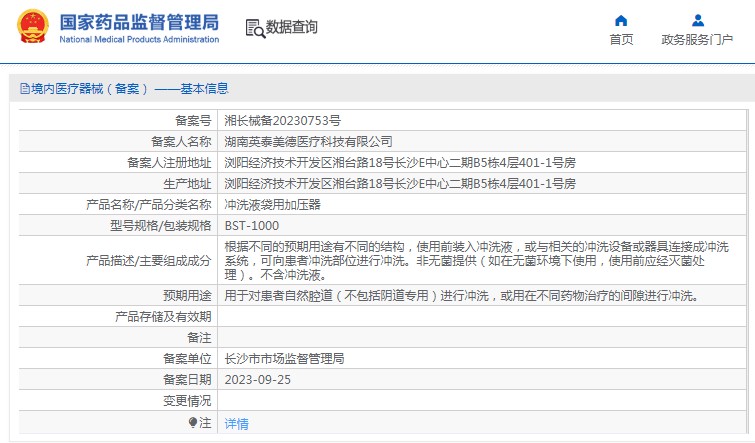Viewport: 755px width, 443px height.
Task: Select 备案号 value 湘长械备20230753号
Action: [283, 120]
